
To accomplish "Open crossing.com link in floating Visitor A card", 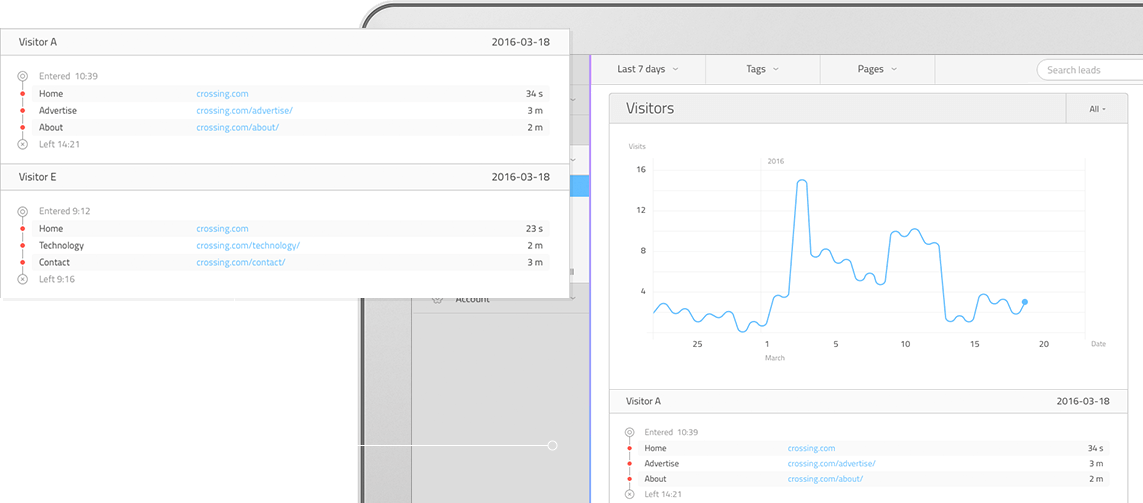I will point(222,94).
